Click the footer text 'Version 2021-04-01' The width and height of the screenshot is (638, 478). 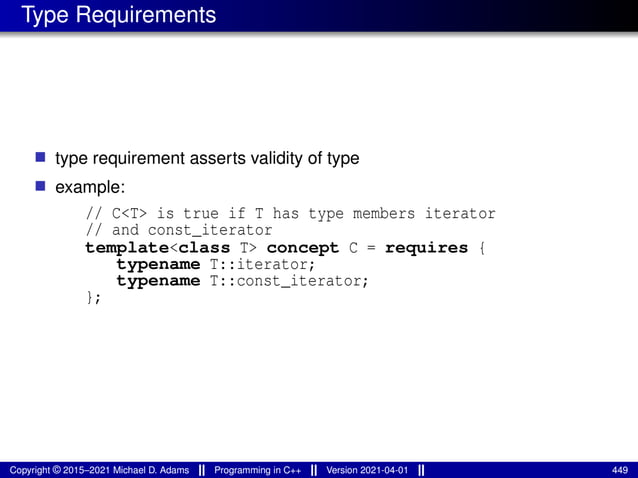367,470
